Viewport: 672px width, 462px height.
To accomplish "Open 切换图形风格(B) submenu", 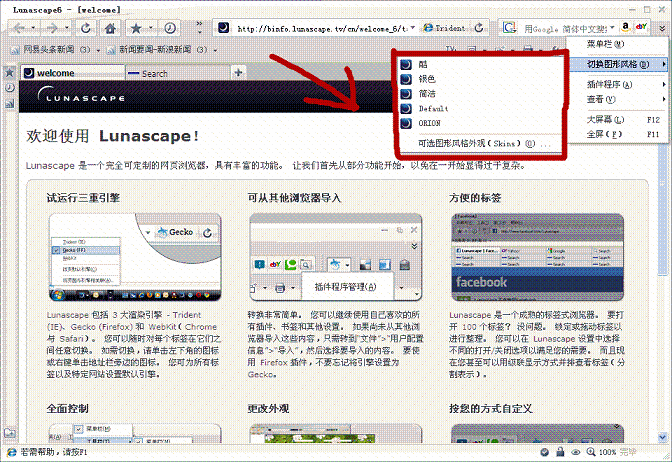I will click(x=618, y=64).
